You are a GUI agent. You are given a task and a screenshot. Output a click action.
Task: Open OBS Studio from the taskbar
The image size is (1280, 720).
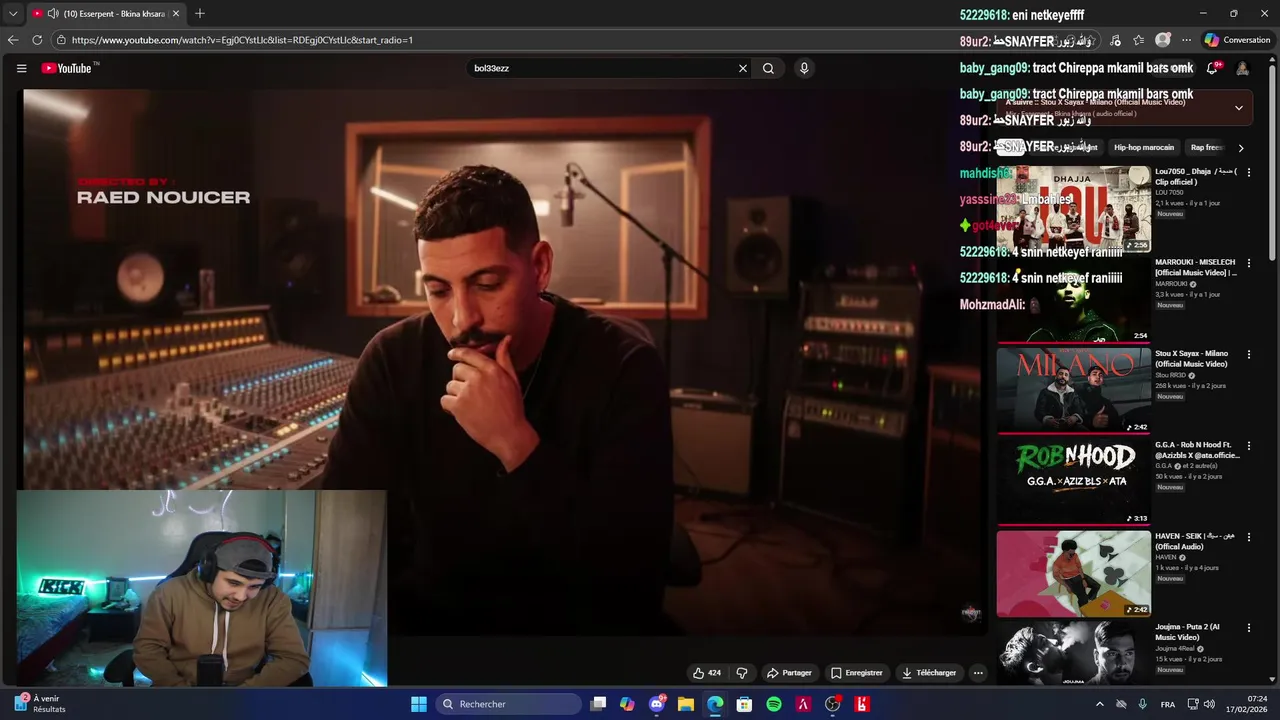click(832, 704)
